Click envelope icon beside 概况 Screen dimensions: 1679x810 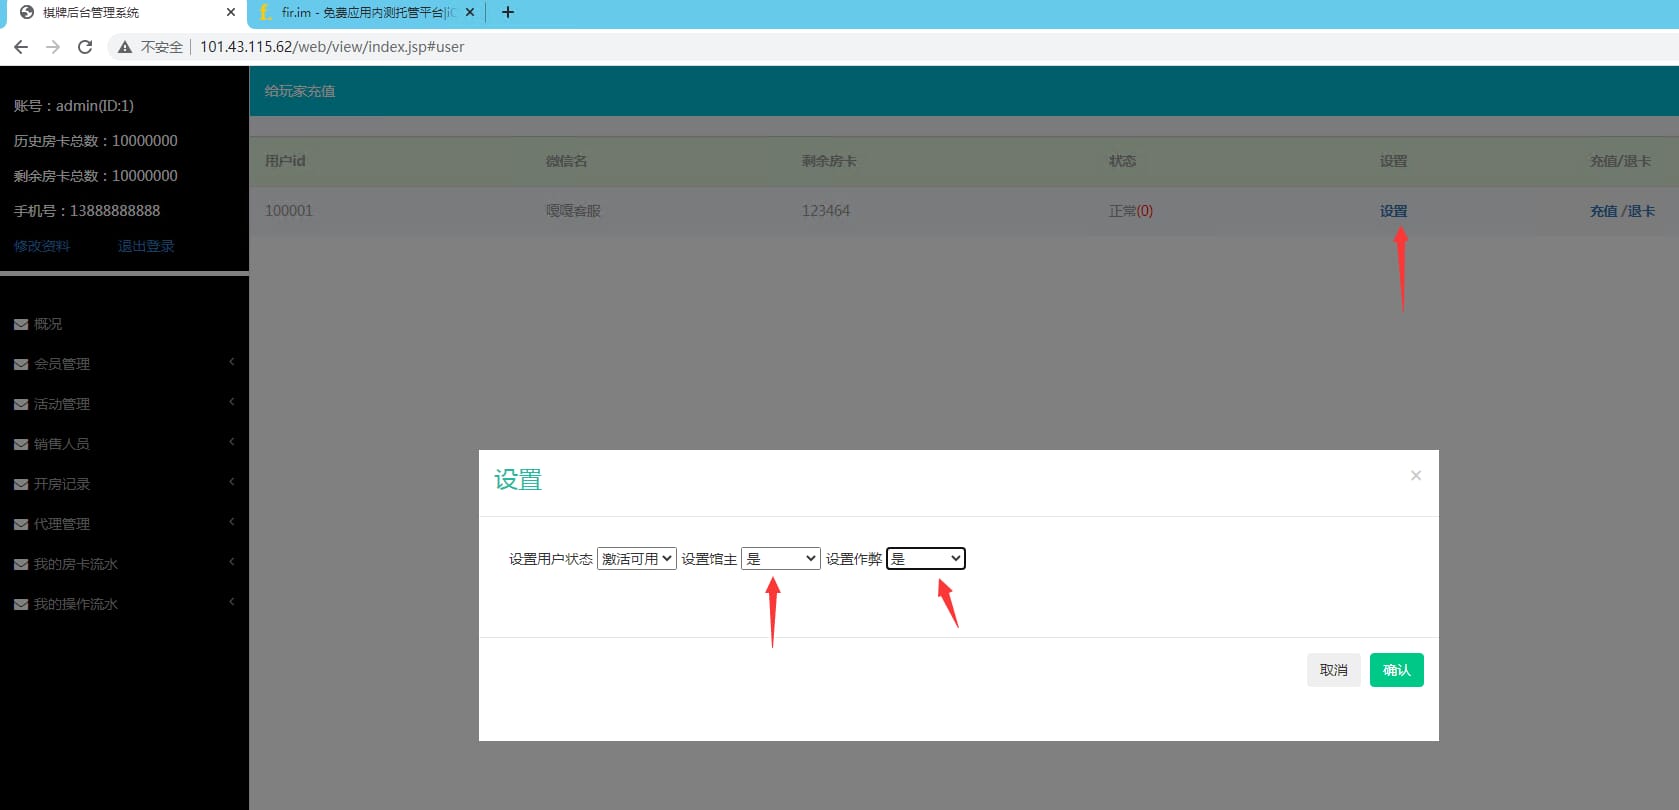[x=21, y=325]
